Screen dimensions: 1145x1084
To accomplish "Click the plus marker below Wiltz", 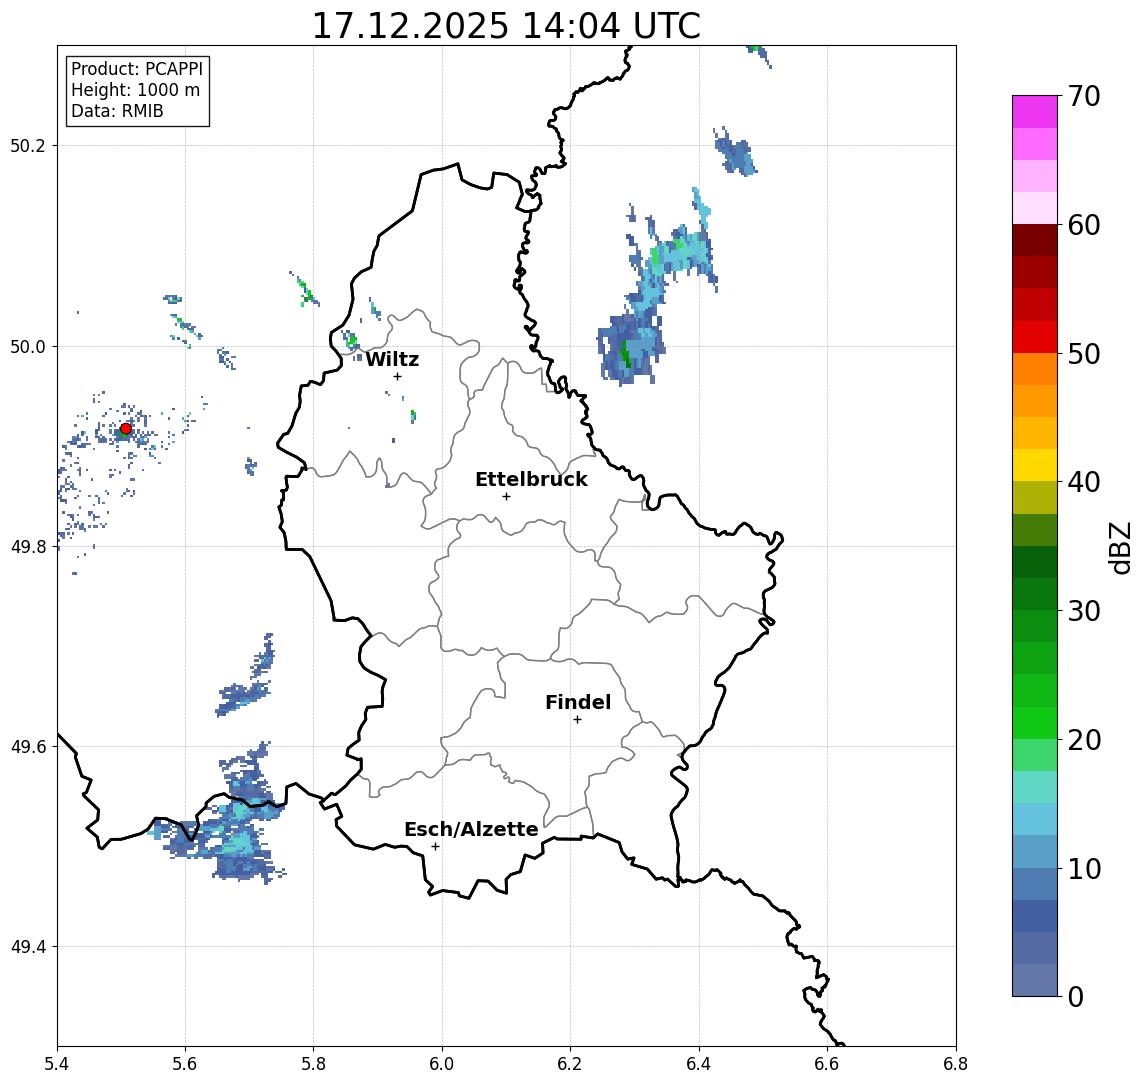I will click(x=397, y=376).
